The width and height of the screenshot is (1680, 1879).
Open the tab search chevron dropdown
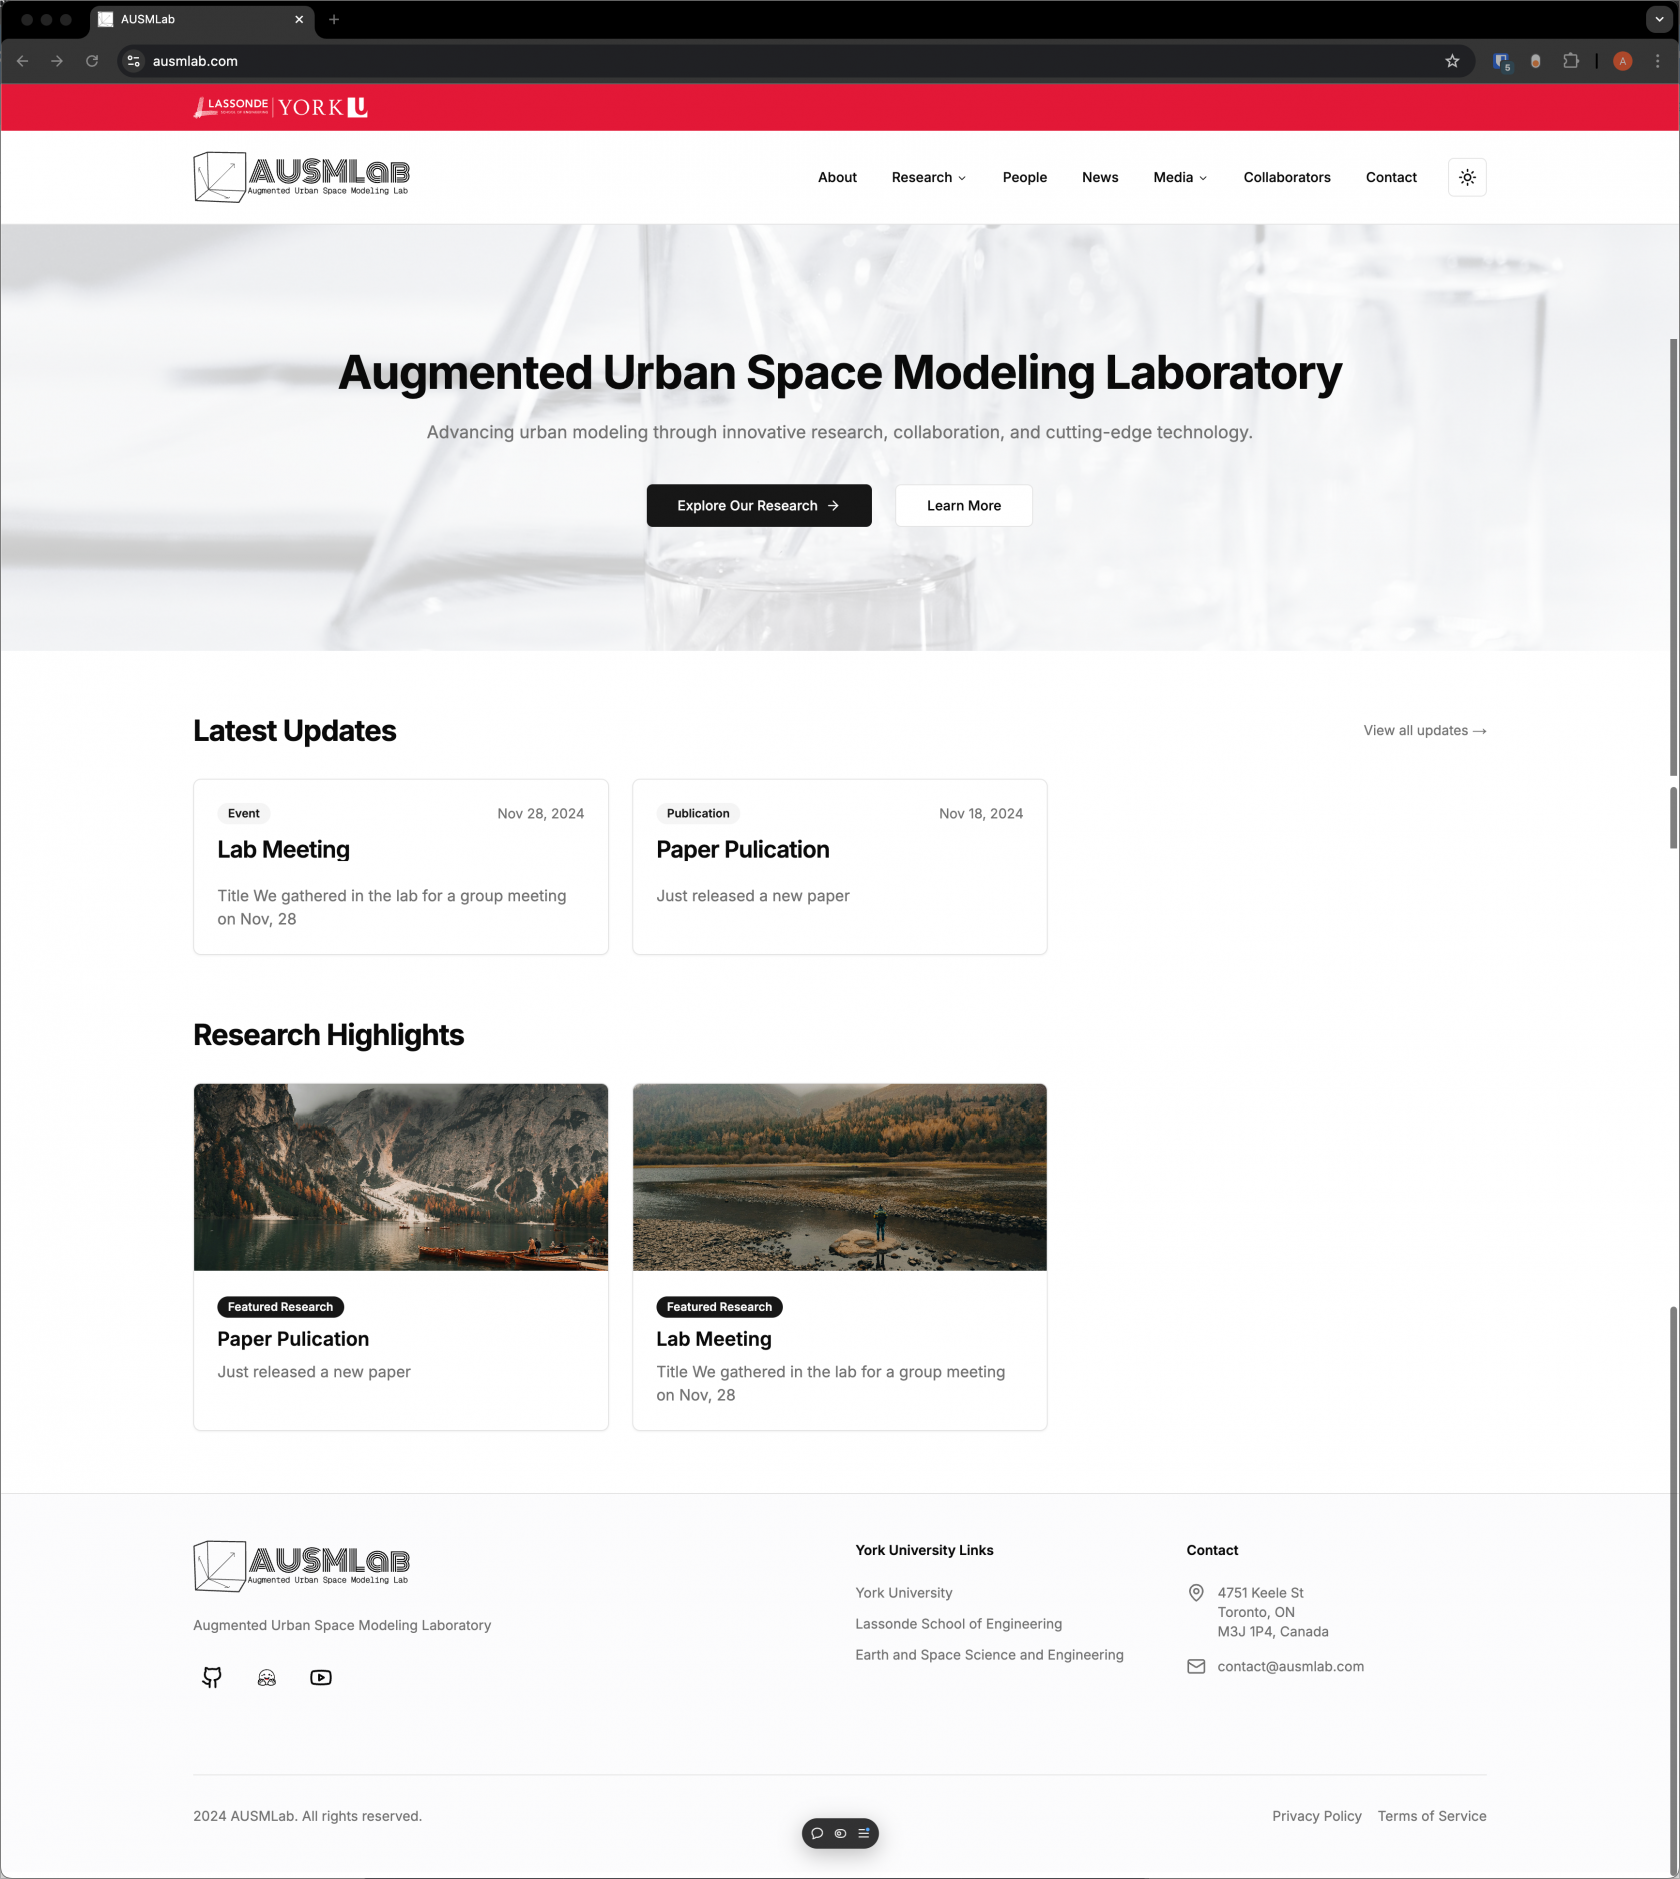[x=1659, y=19]
